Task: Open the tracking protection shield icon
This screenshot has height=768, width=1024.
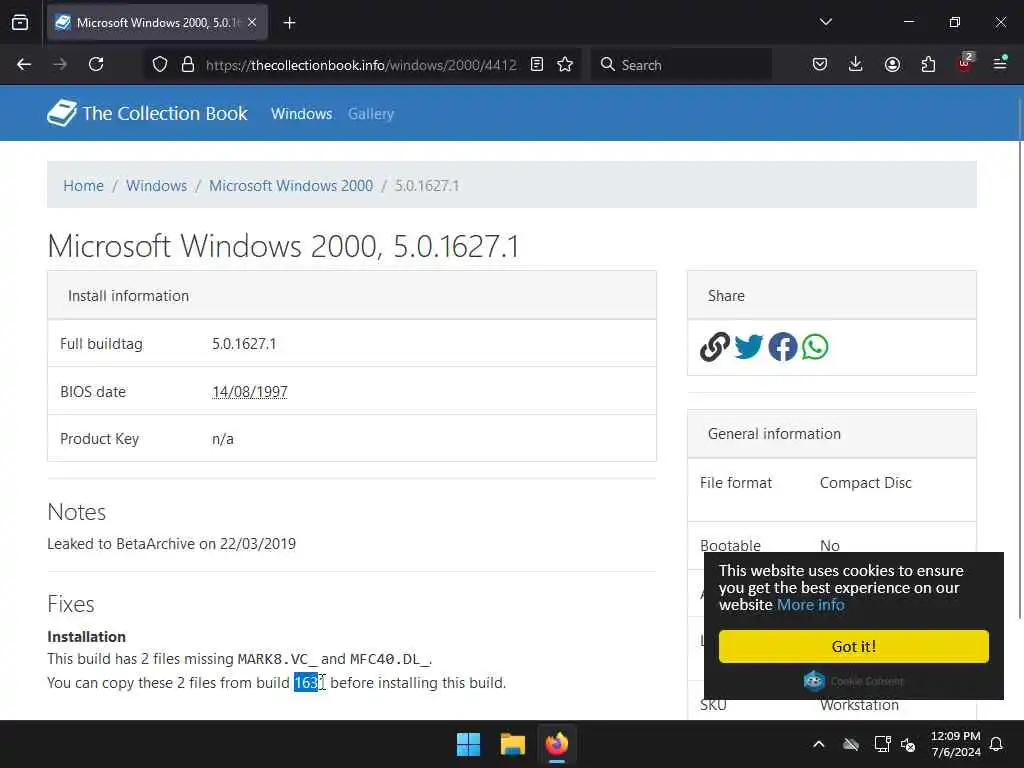Action: (160, 64)
